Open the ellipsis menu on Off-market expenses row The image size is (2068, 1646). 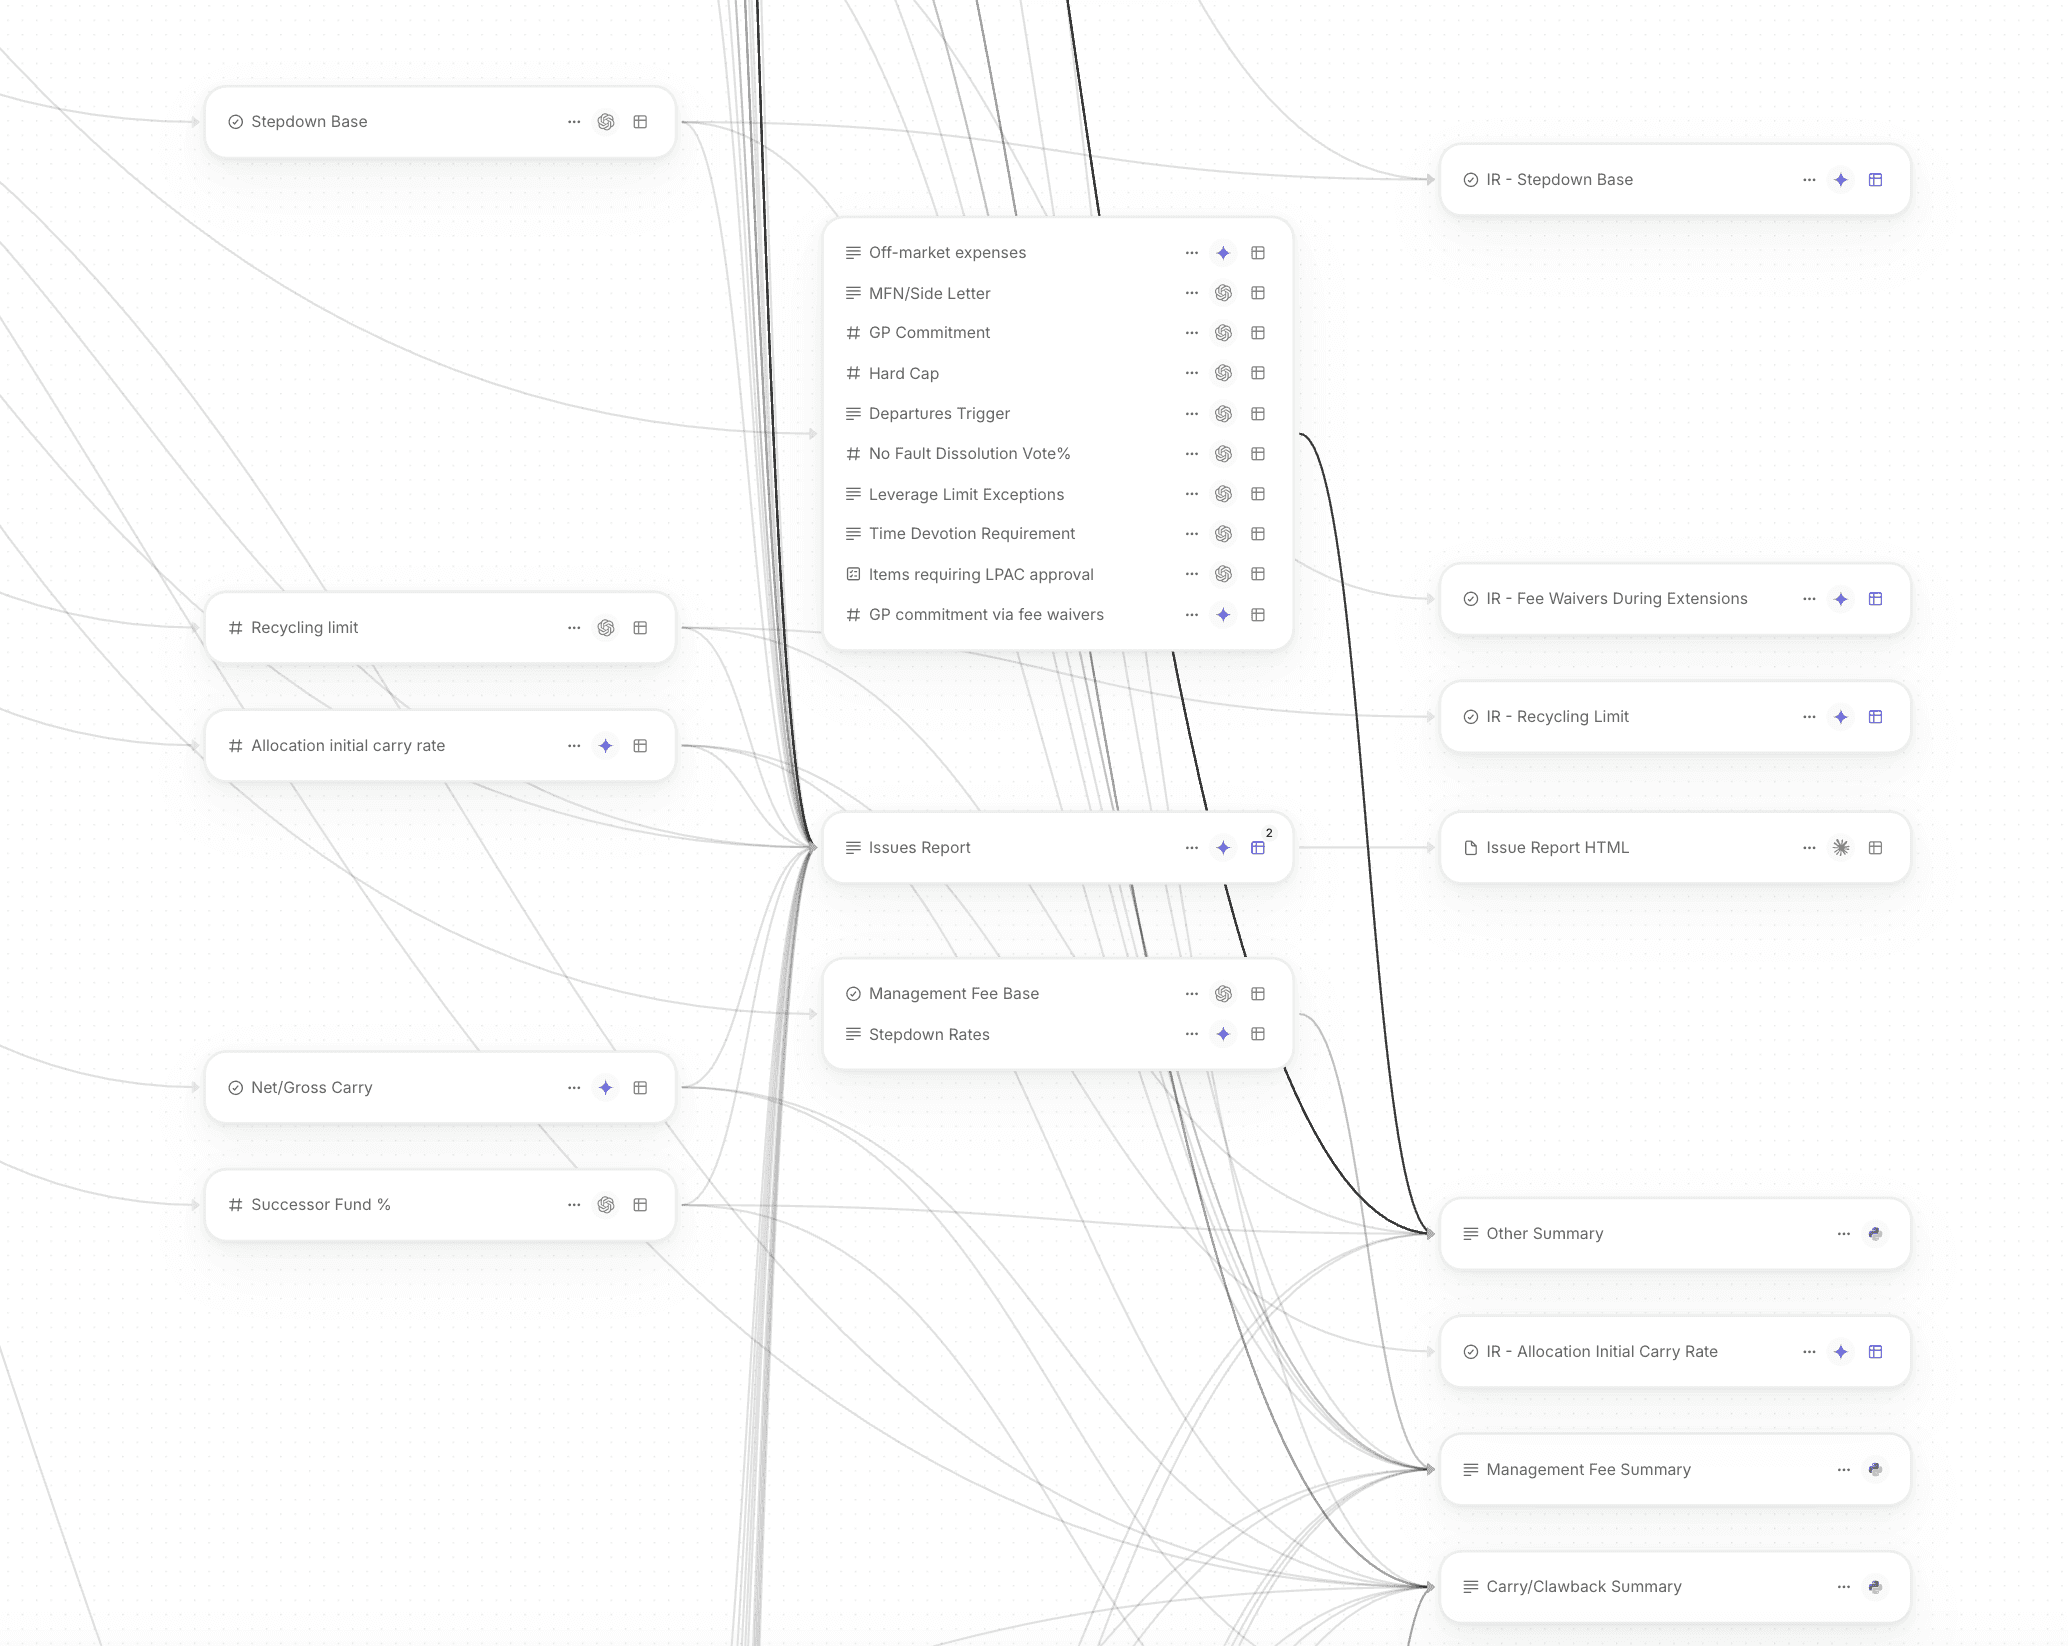[1191, 253]
